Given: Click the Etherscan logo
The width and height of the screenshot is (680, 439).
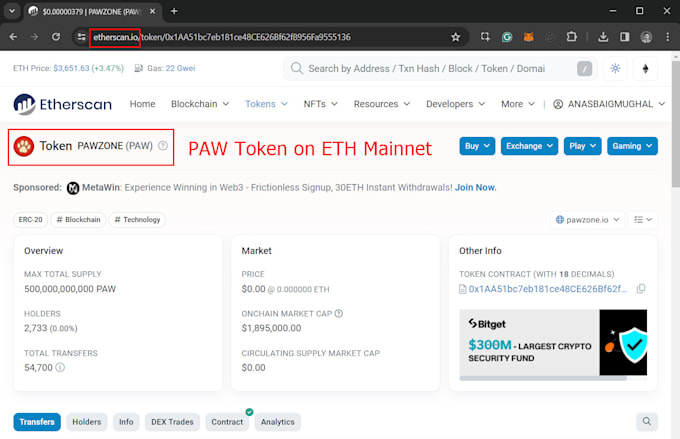Looking at the screenshot, I should click(62, 104).
